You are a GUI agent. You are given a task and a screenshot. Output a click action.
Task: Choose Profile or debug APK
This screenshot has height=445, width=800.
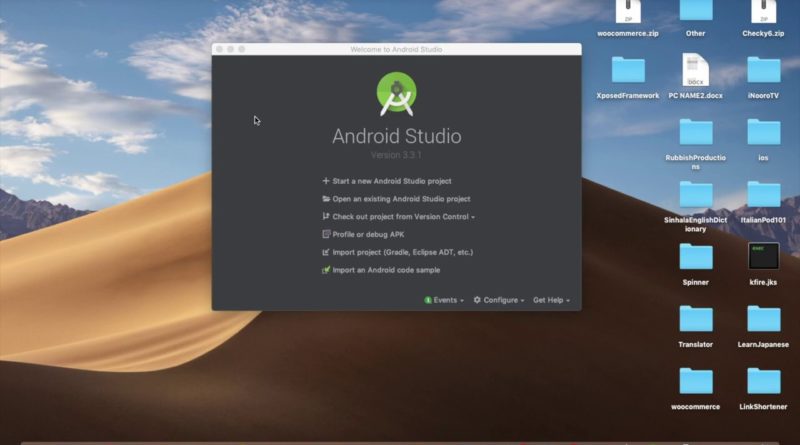pyautogui.click(x=363, y=234)
